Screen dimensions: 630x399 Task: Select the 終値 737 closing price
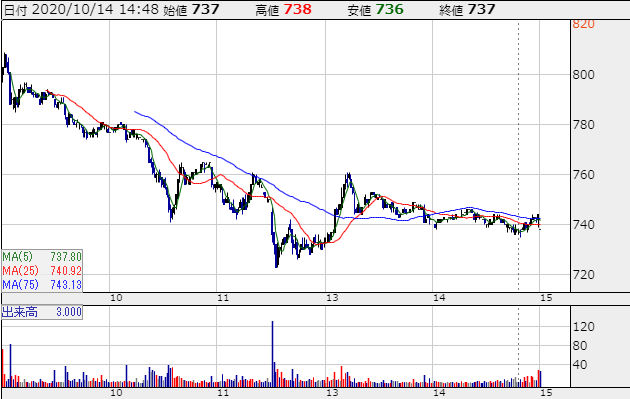467,9
